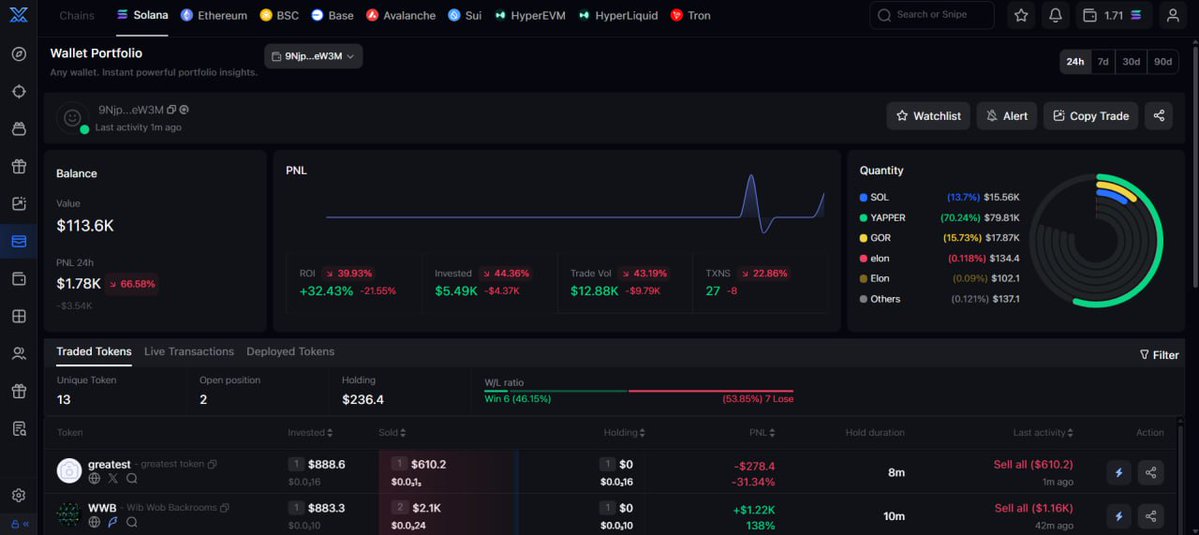Image resolution: width=1199 pixels, height=535 pixels.
Task: Click the Copy Trade button
Action: [x=1091, y=116]
